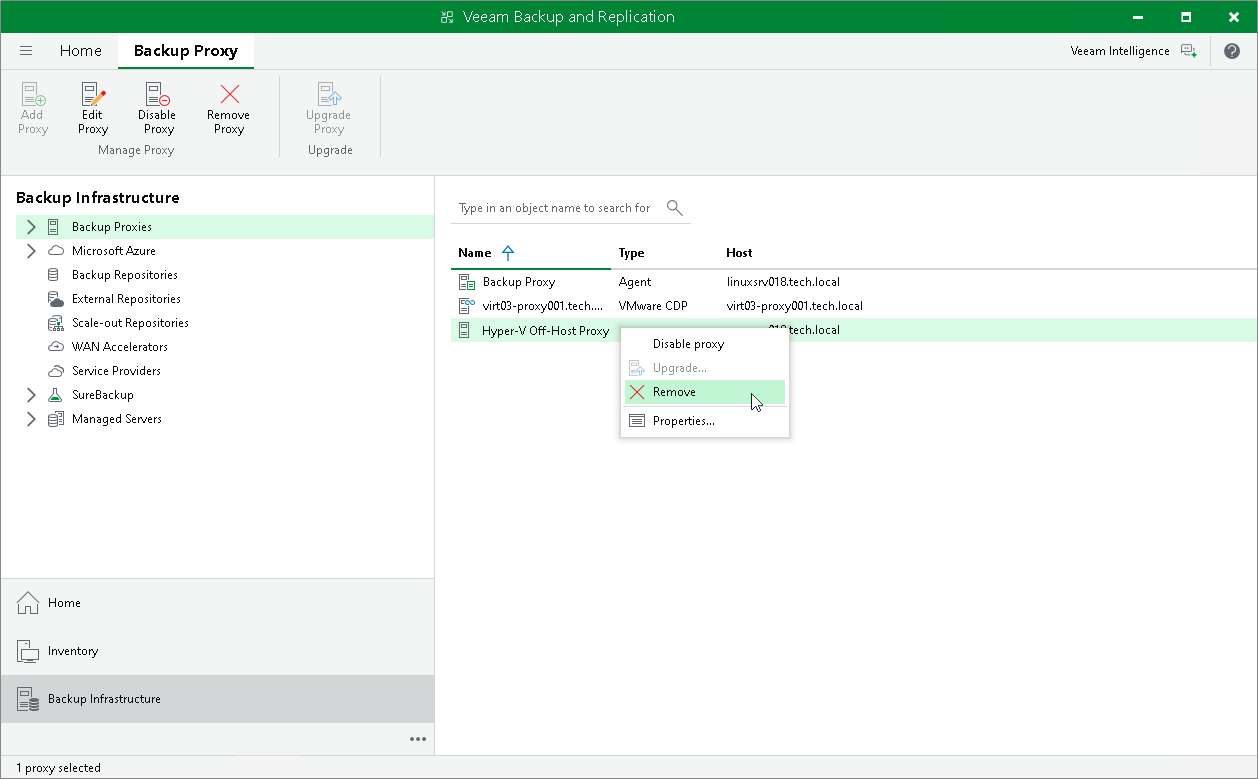Select the Backup Infrastructure view label

tap(104, 699)
